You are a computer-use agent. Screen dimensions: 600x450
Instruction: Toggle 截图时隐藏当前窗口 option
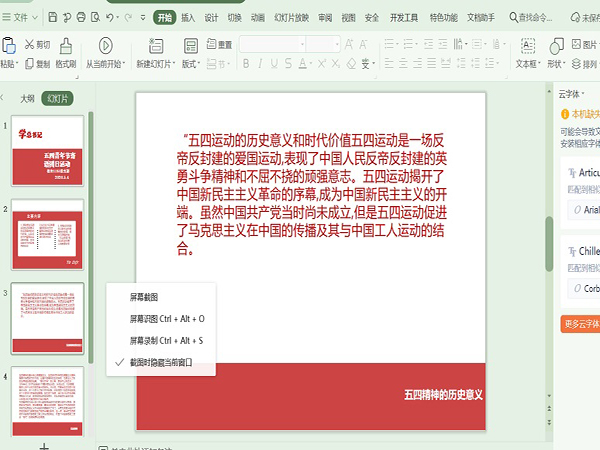coord(161,362)
